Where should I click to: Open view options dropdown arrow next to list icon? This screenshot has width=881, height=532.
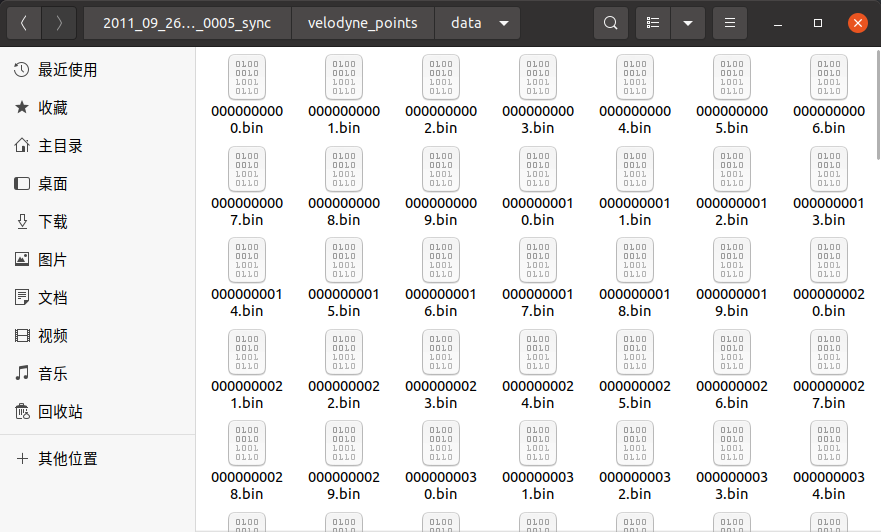pos(688,23)
